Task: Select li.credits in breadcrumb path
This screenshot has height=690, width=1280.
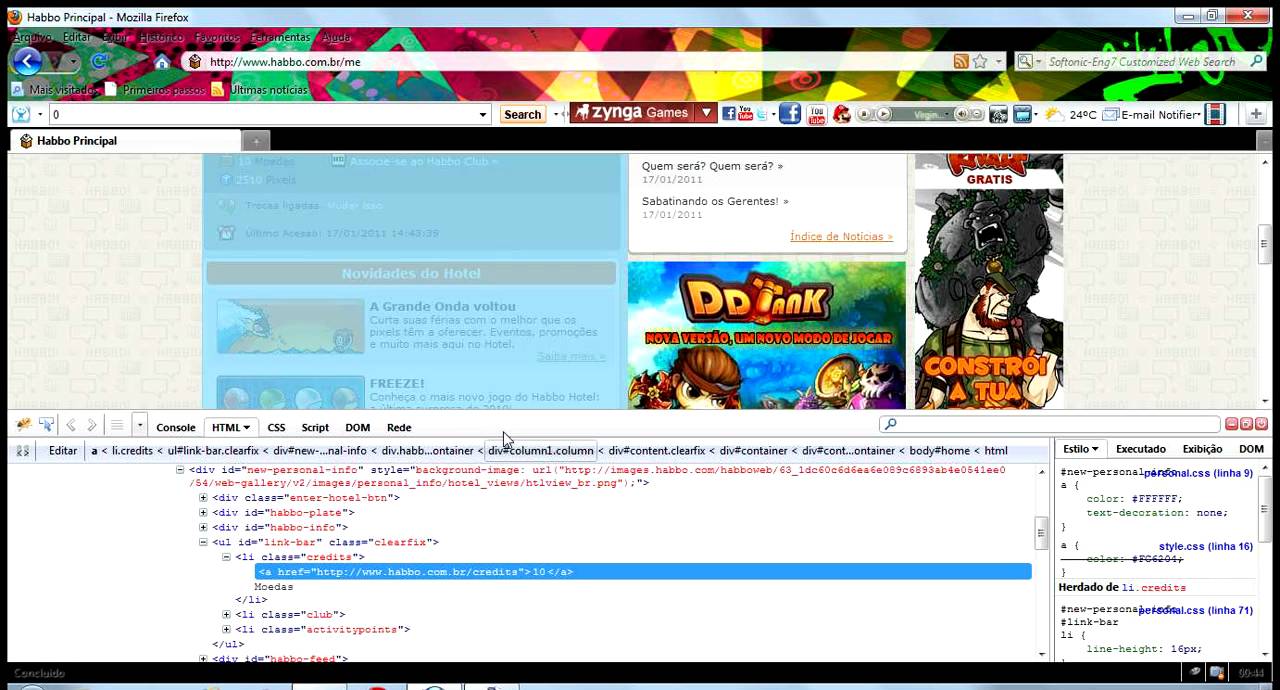Action: point(132,450)
